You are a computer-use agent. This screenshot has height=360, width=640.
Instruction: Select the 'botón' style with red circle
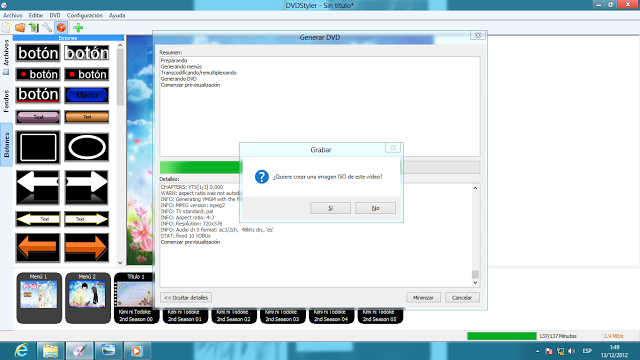point(38,74)
